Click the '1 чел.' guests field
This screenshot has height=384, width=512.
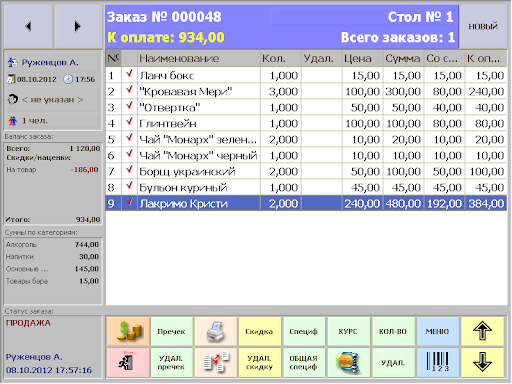53,121
